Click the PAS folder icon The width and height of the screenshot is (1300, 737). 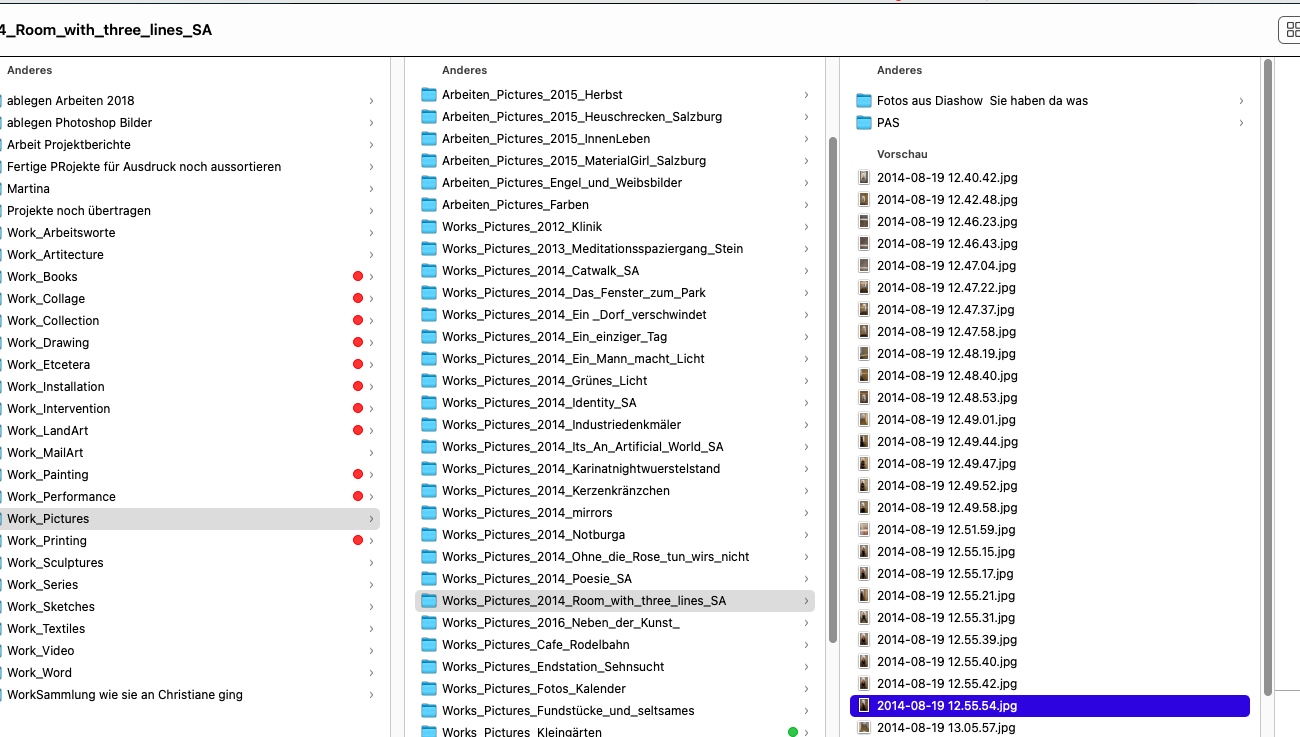(x=864, y=122)
